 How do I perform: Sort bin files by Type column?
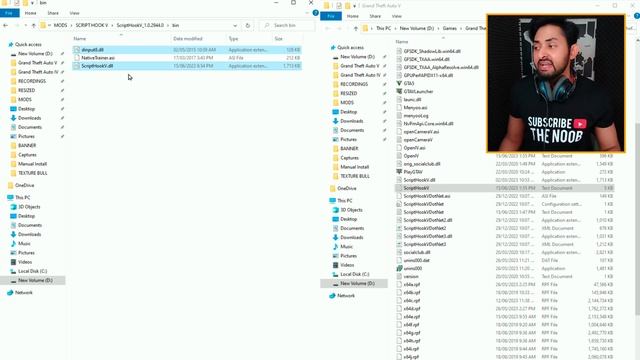[233, 39]
